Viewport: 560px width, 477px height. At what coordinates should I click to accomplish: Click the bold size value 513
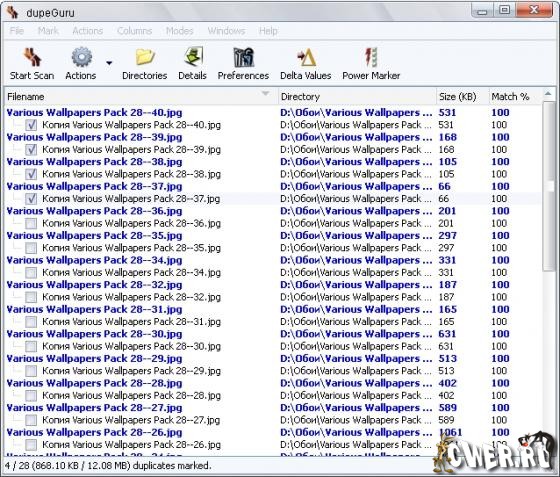pyautogui.click(x=448, y=359)
